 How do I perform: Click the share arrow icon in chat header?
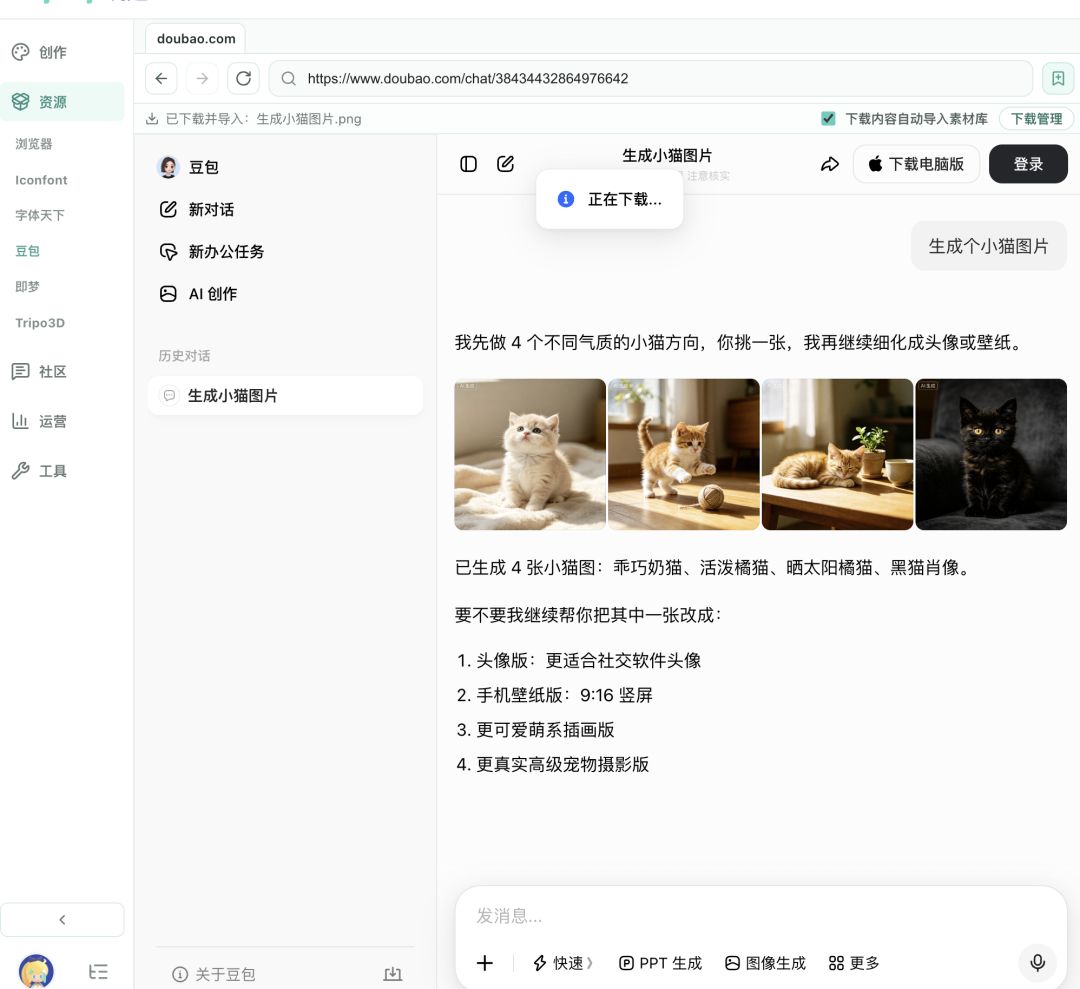click(x=830, y=164)
